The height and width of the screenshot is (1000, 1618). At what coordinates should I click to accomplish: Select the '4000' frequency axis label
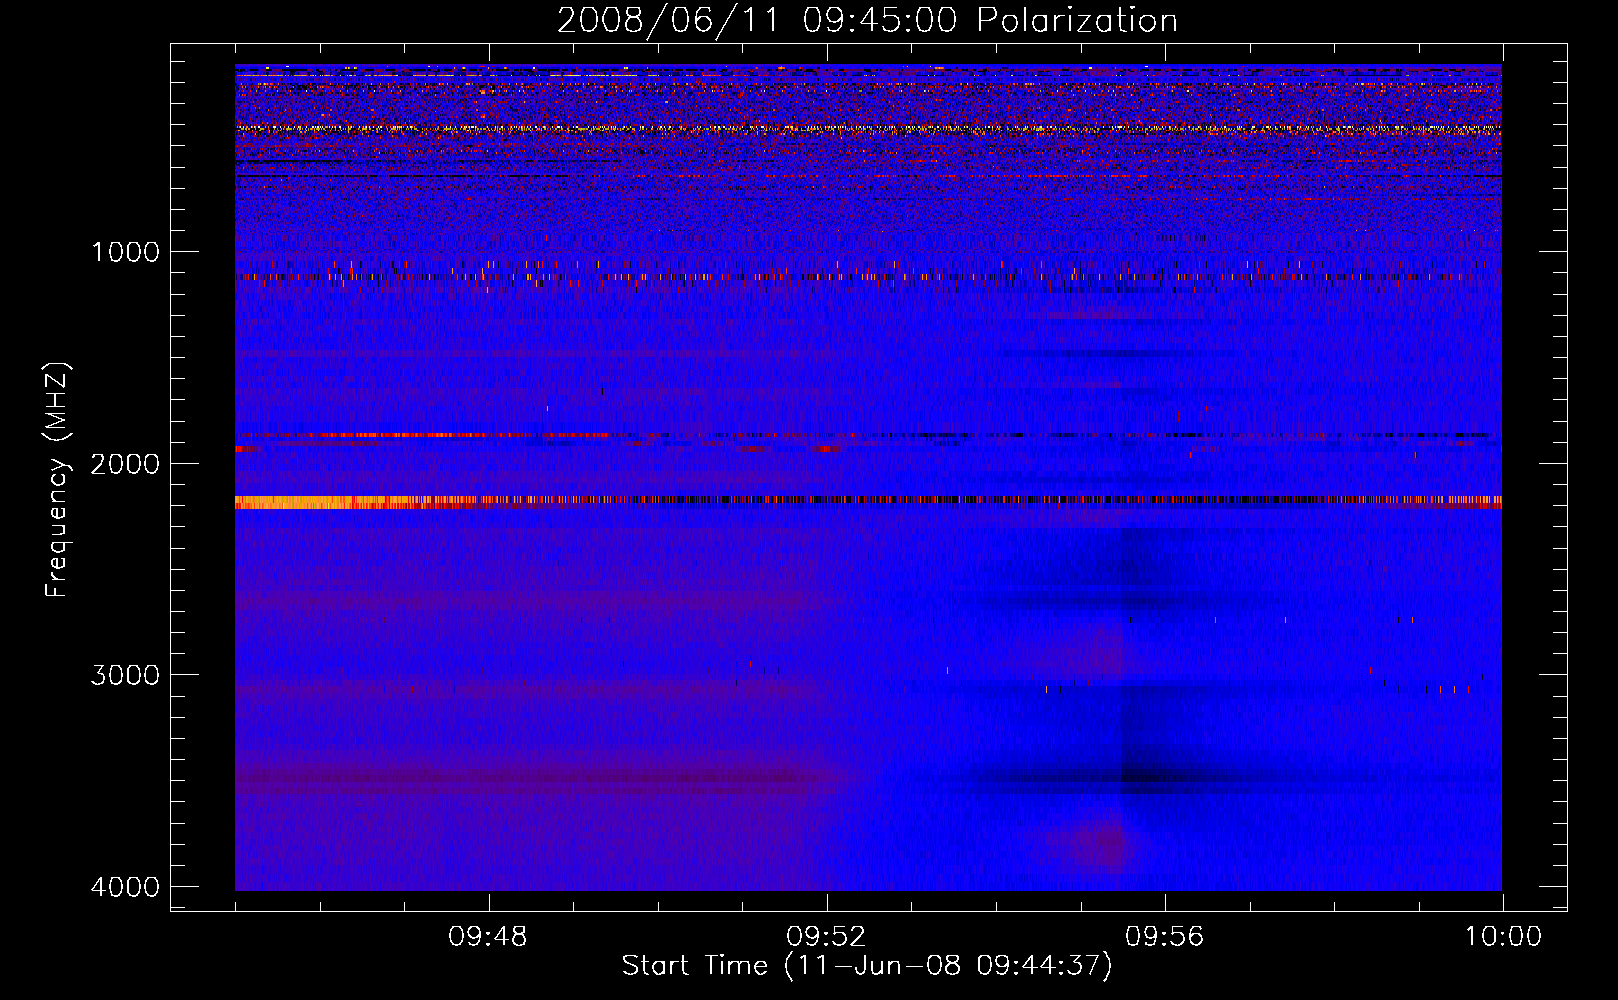tap(126, 887)
